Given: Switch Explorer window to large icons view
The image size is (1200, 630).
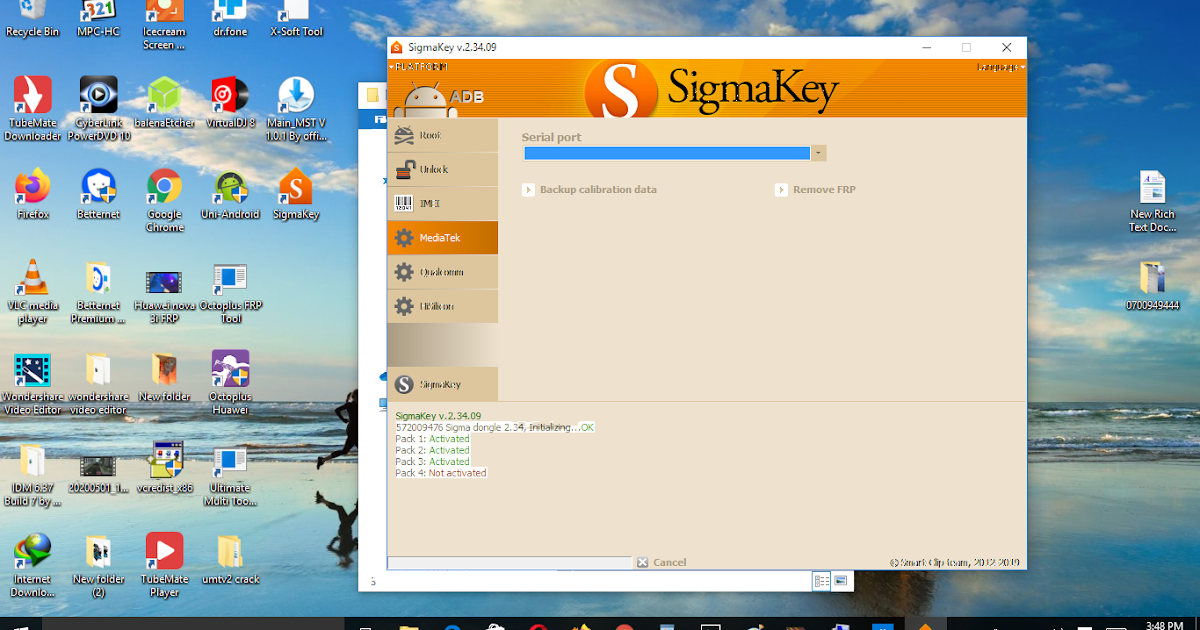Looking at the screenshot, I should coord(840,581).
